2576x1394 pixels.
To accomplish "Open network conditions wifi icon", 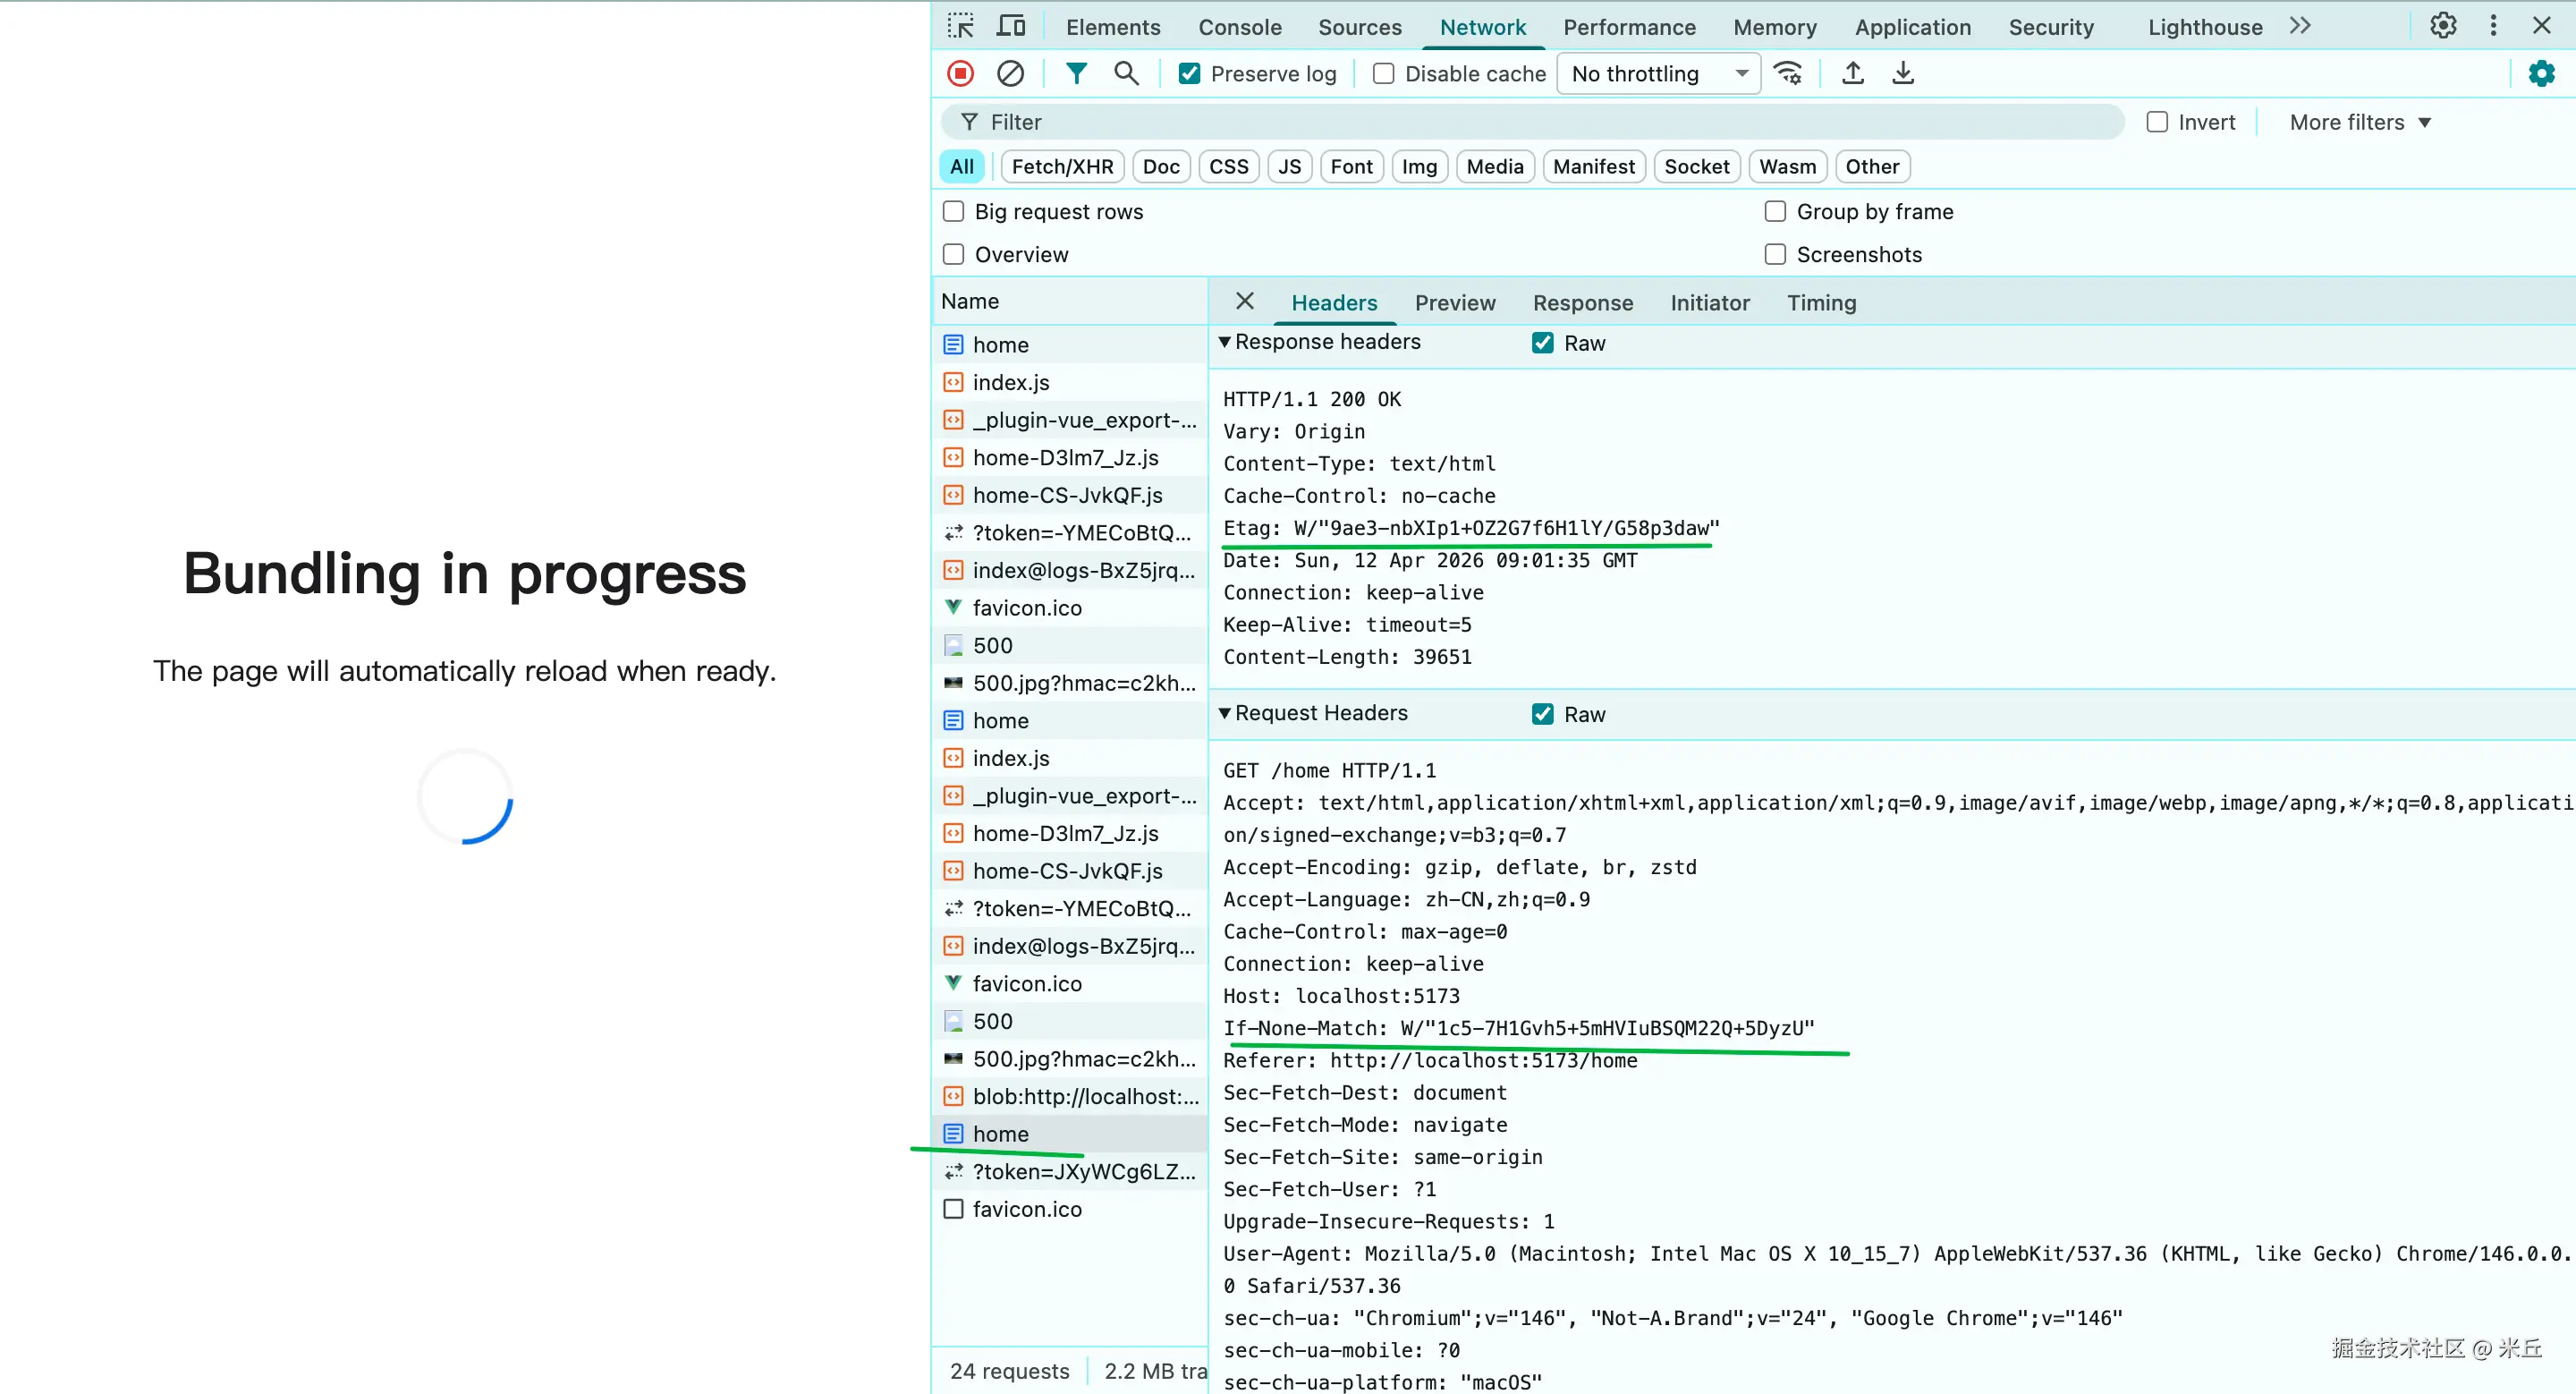I will [1788, 73].
